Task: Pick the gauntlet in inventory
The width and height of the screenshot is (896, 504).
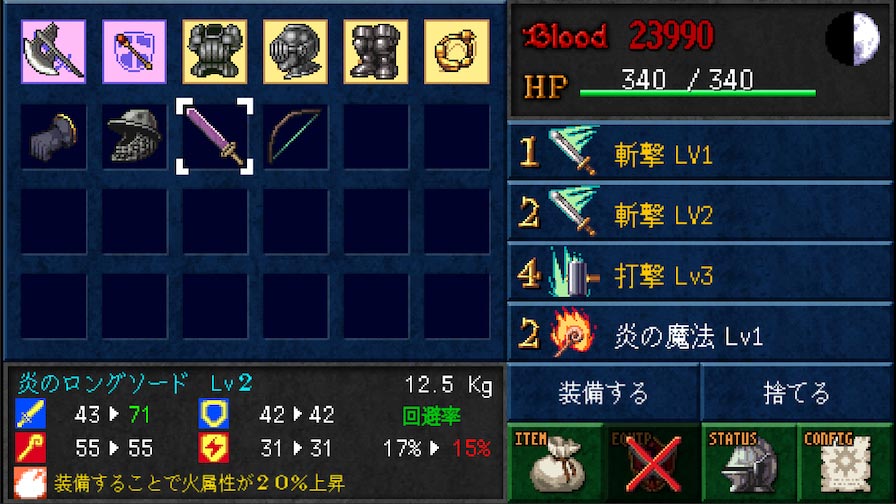Action: click(54, 137)
